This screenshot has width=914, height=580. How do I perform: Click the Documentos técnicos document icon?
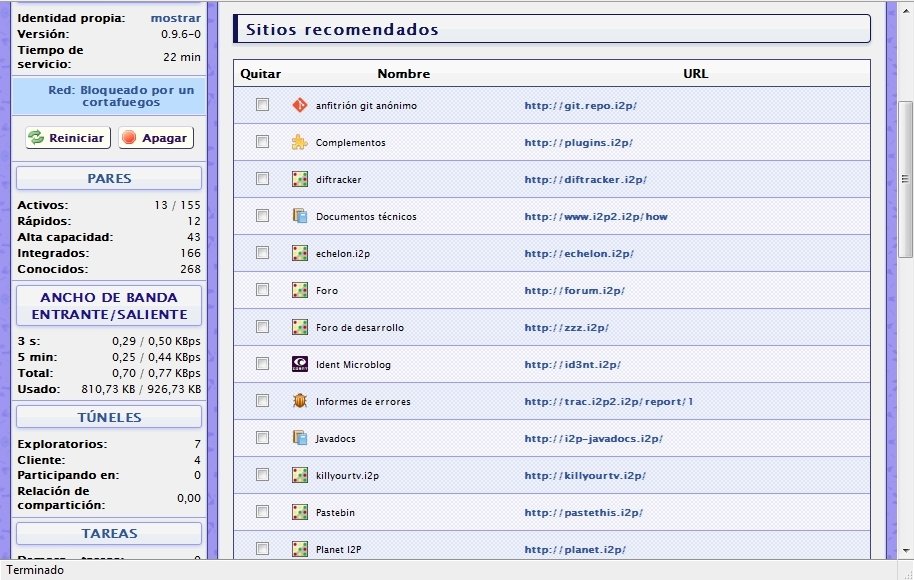pos(300,216)
